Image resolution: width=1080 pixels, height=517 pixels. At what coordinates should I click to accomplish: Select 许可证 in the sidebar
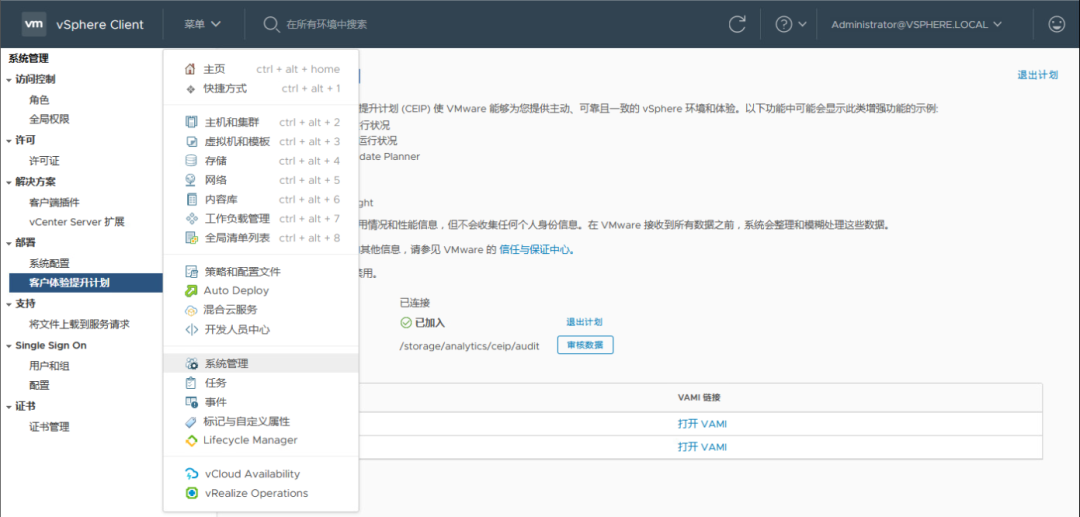[x=44, y=161]
